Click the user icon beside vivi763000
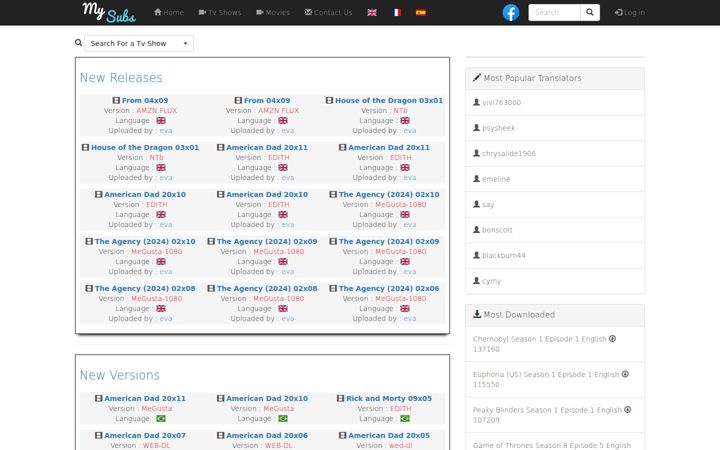Image resolution: width=720 pixels, height=450 pixels. click(x=476, y=102)
